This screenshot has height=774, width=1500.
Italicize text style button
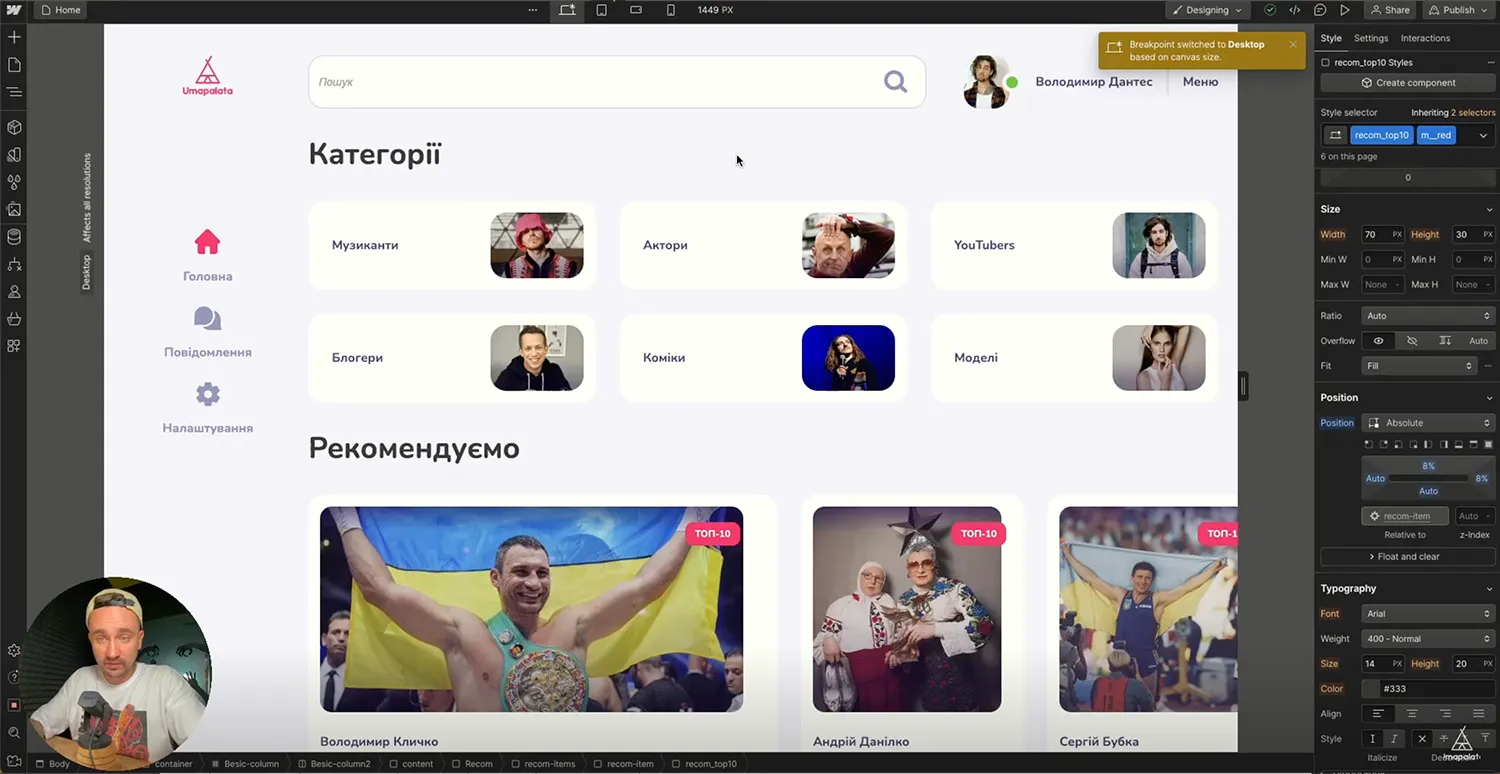(x=1394, y=739)
